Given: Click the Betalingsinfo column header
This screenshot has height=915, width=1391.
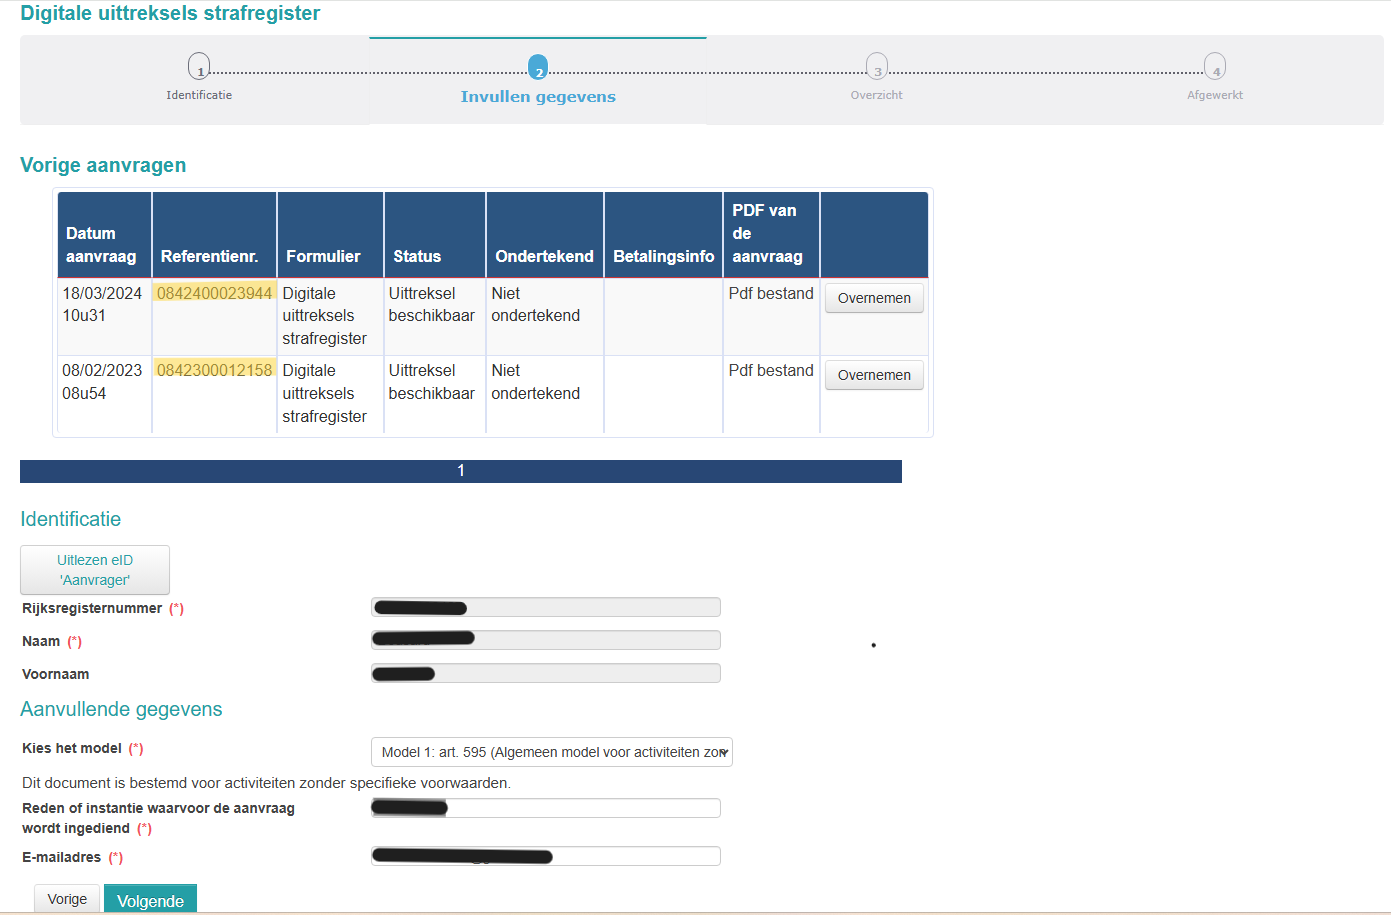Looking at the screenshot, I should tap(664, 235).
